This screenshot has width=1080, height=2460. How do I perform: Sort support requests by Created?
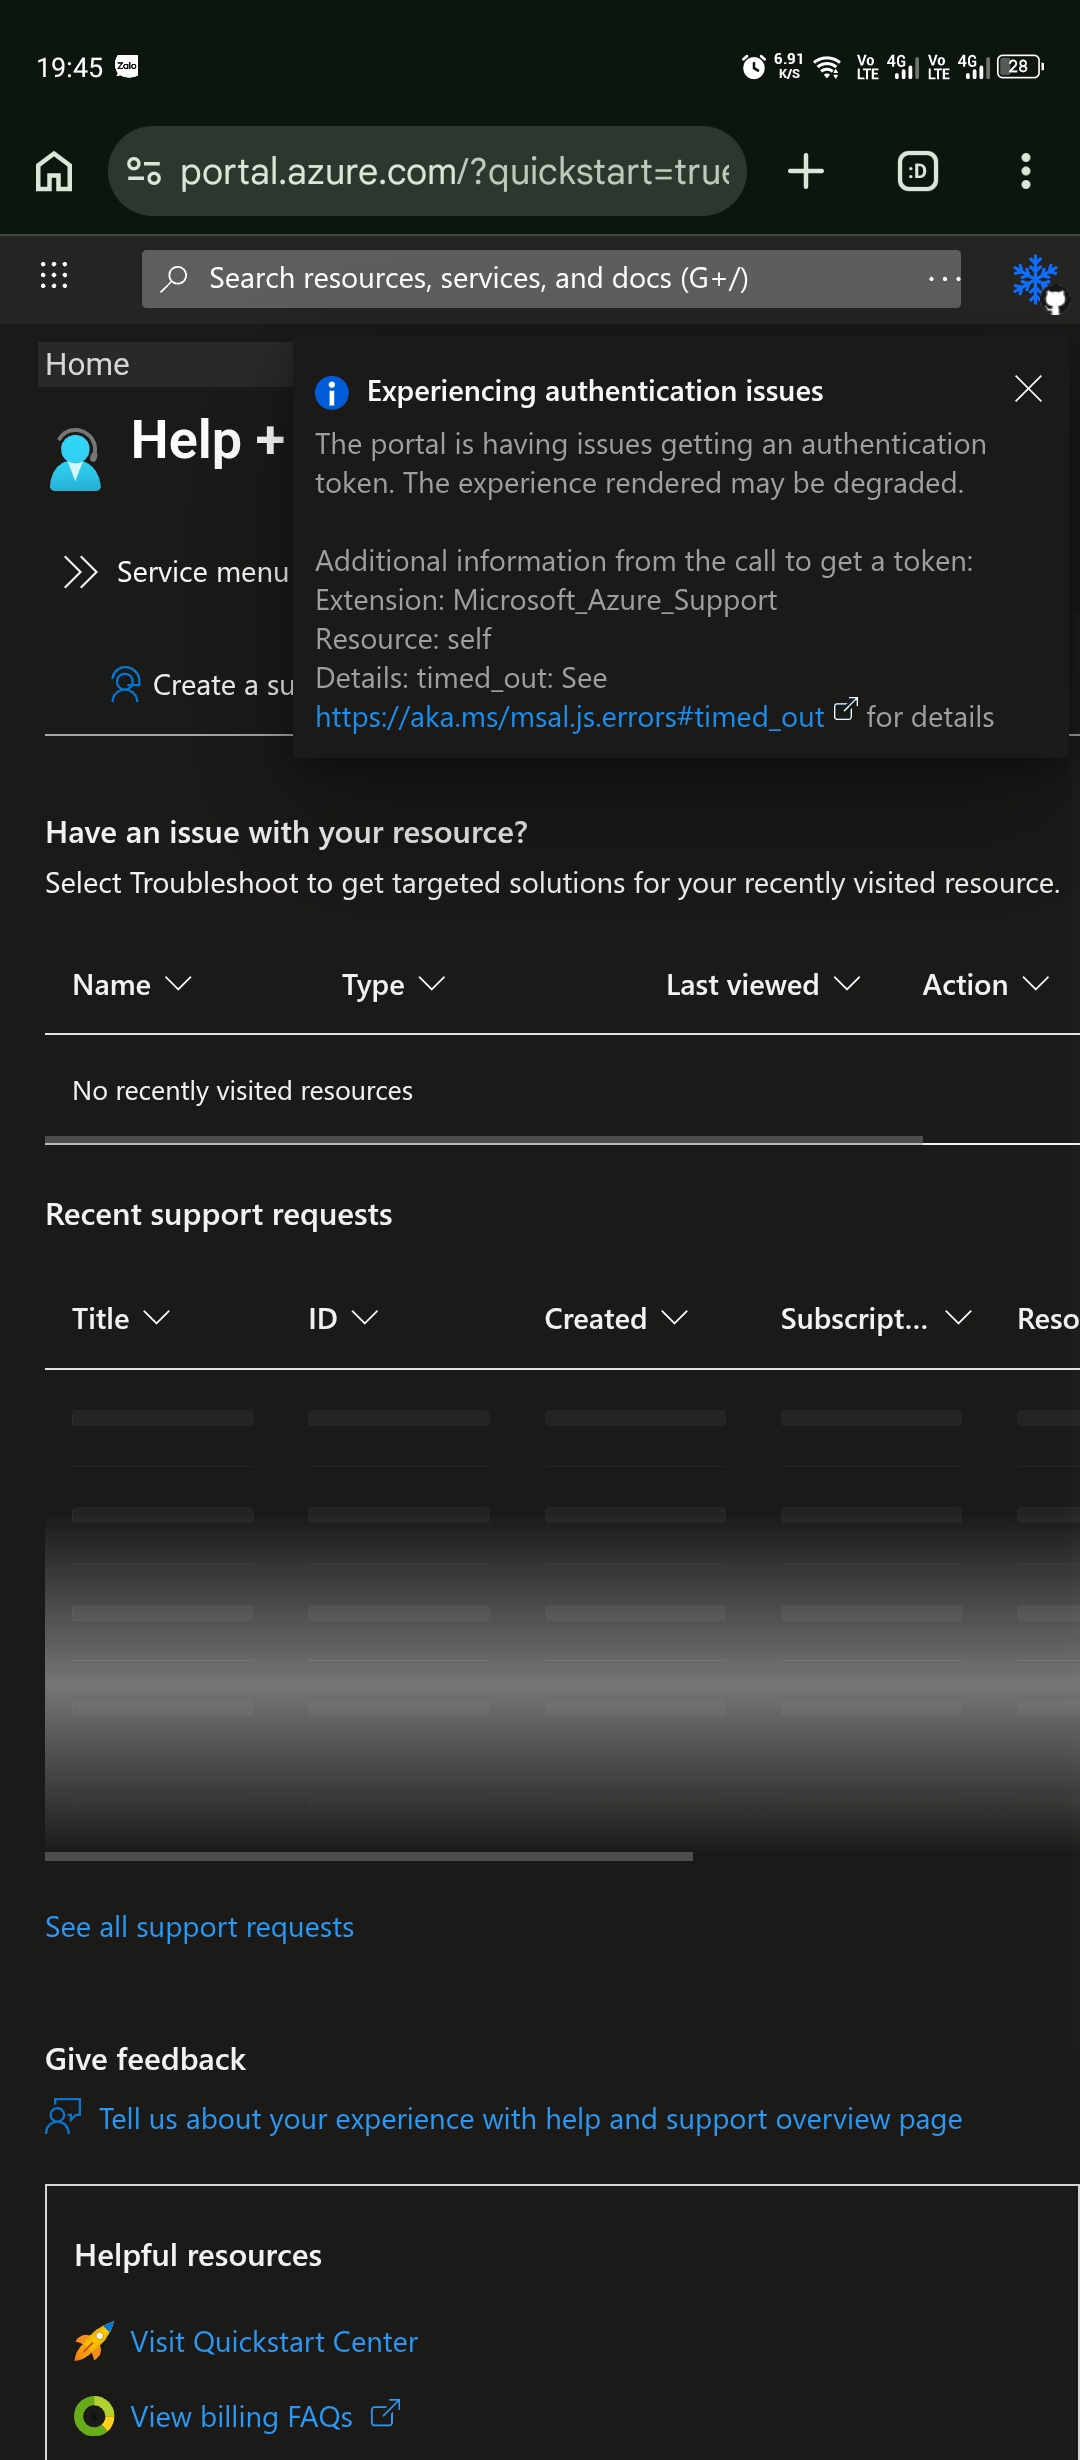(x=616, y=1319)
